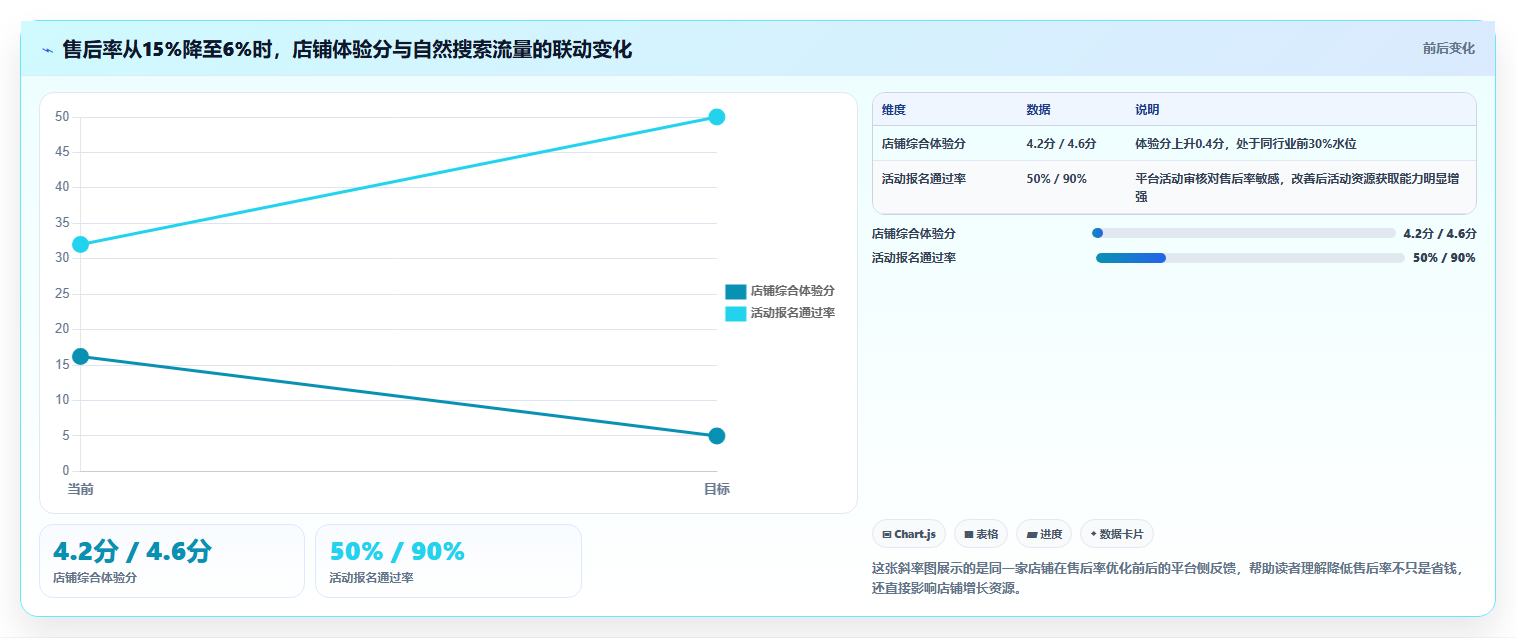The image size is (1516, 638).
Task: Click 活动报名通过率 label under the stat card
Action: [371, 578]
